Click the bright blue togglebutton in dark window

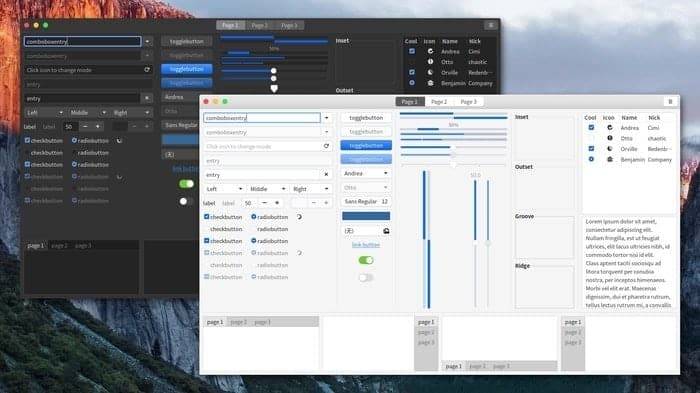coord(187,69)
